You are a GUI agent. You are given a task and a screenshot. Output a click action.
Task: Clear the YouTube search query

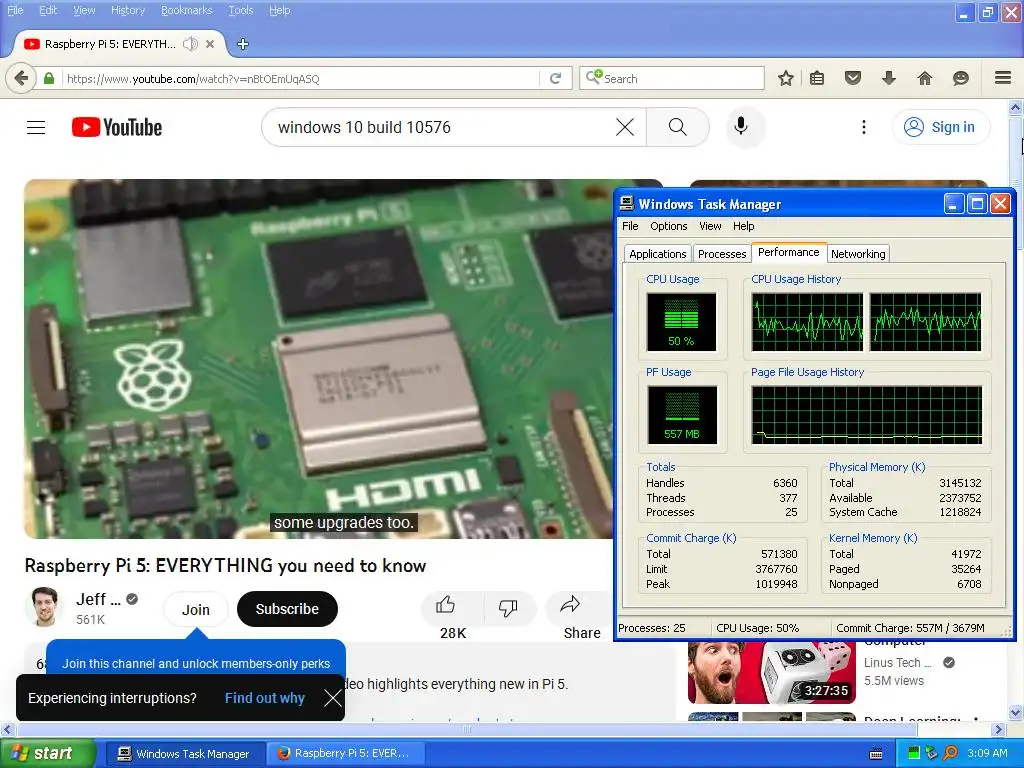coord(625,127)
